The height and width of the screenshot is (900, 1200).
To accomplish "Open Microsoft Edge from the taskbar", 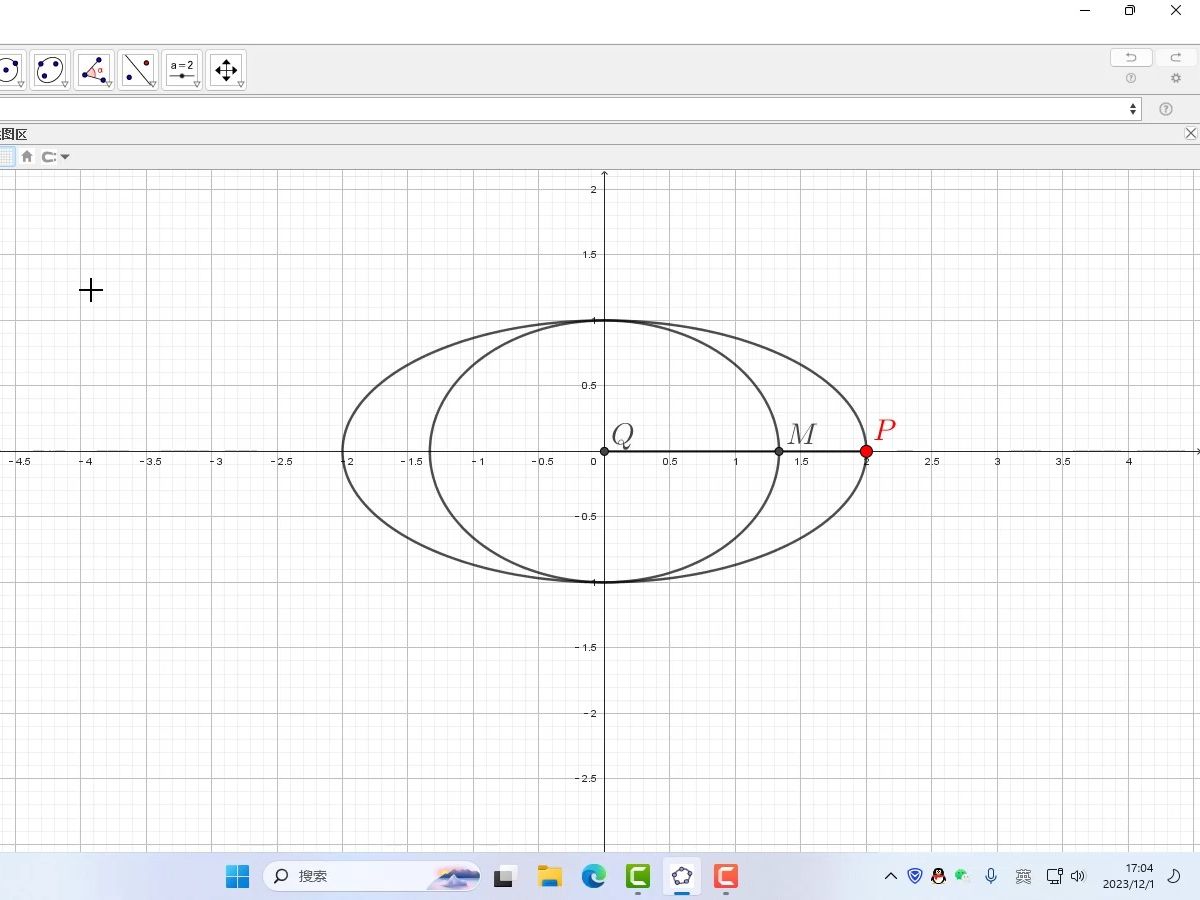I will 594,876.
